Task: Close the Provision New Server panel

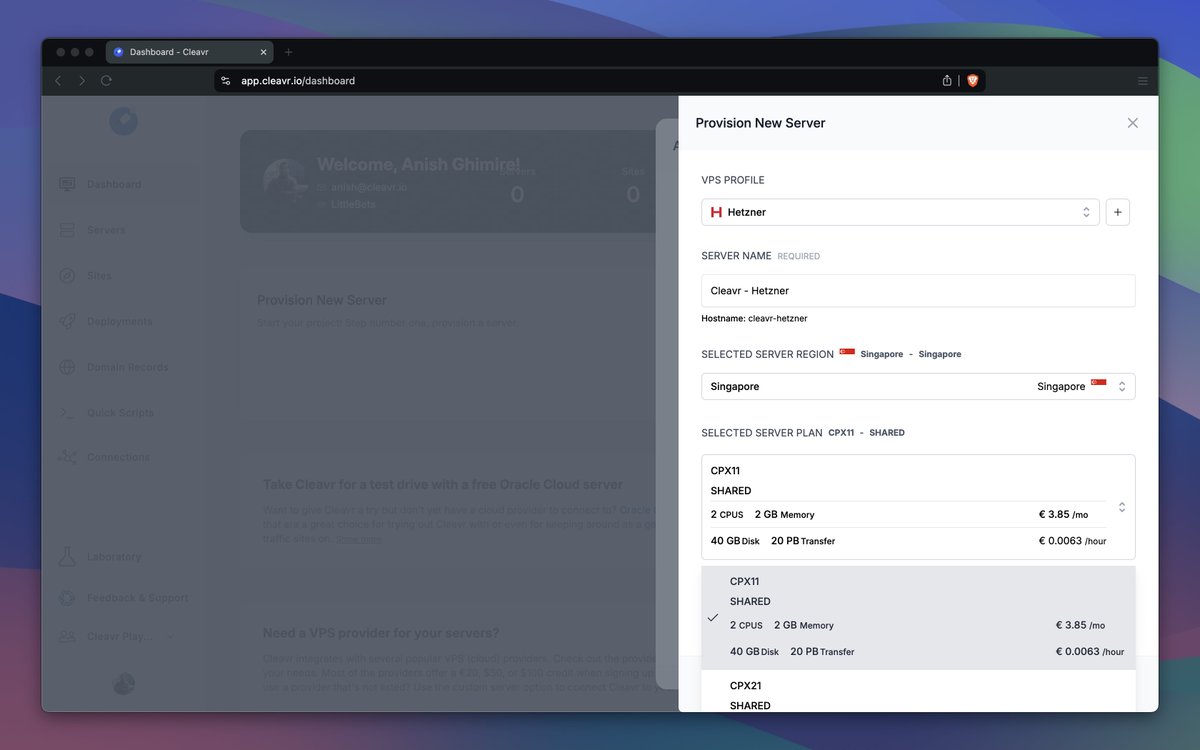Action: [1133, 123]
